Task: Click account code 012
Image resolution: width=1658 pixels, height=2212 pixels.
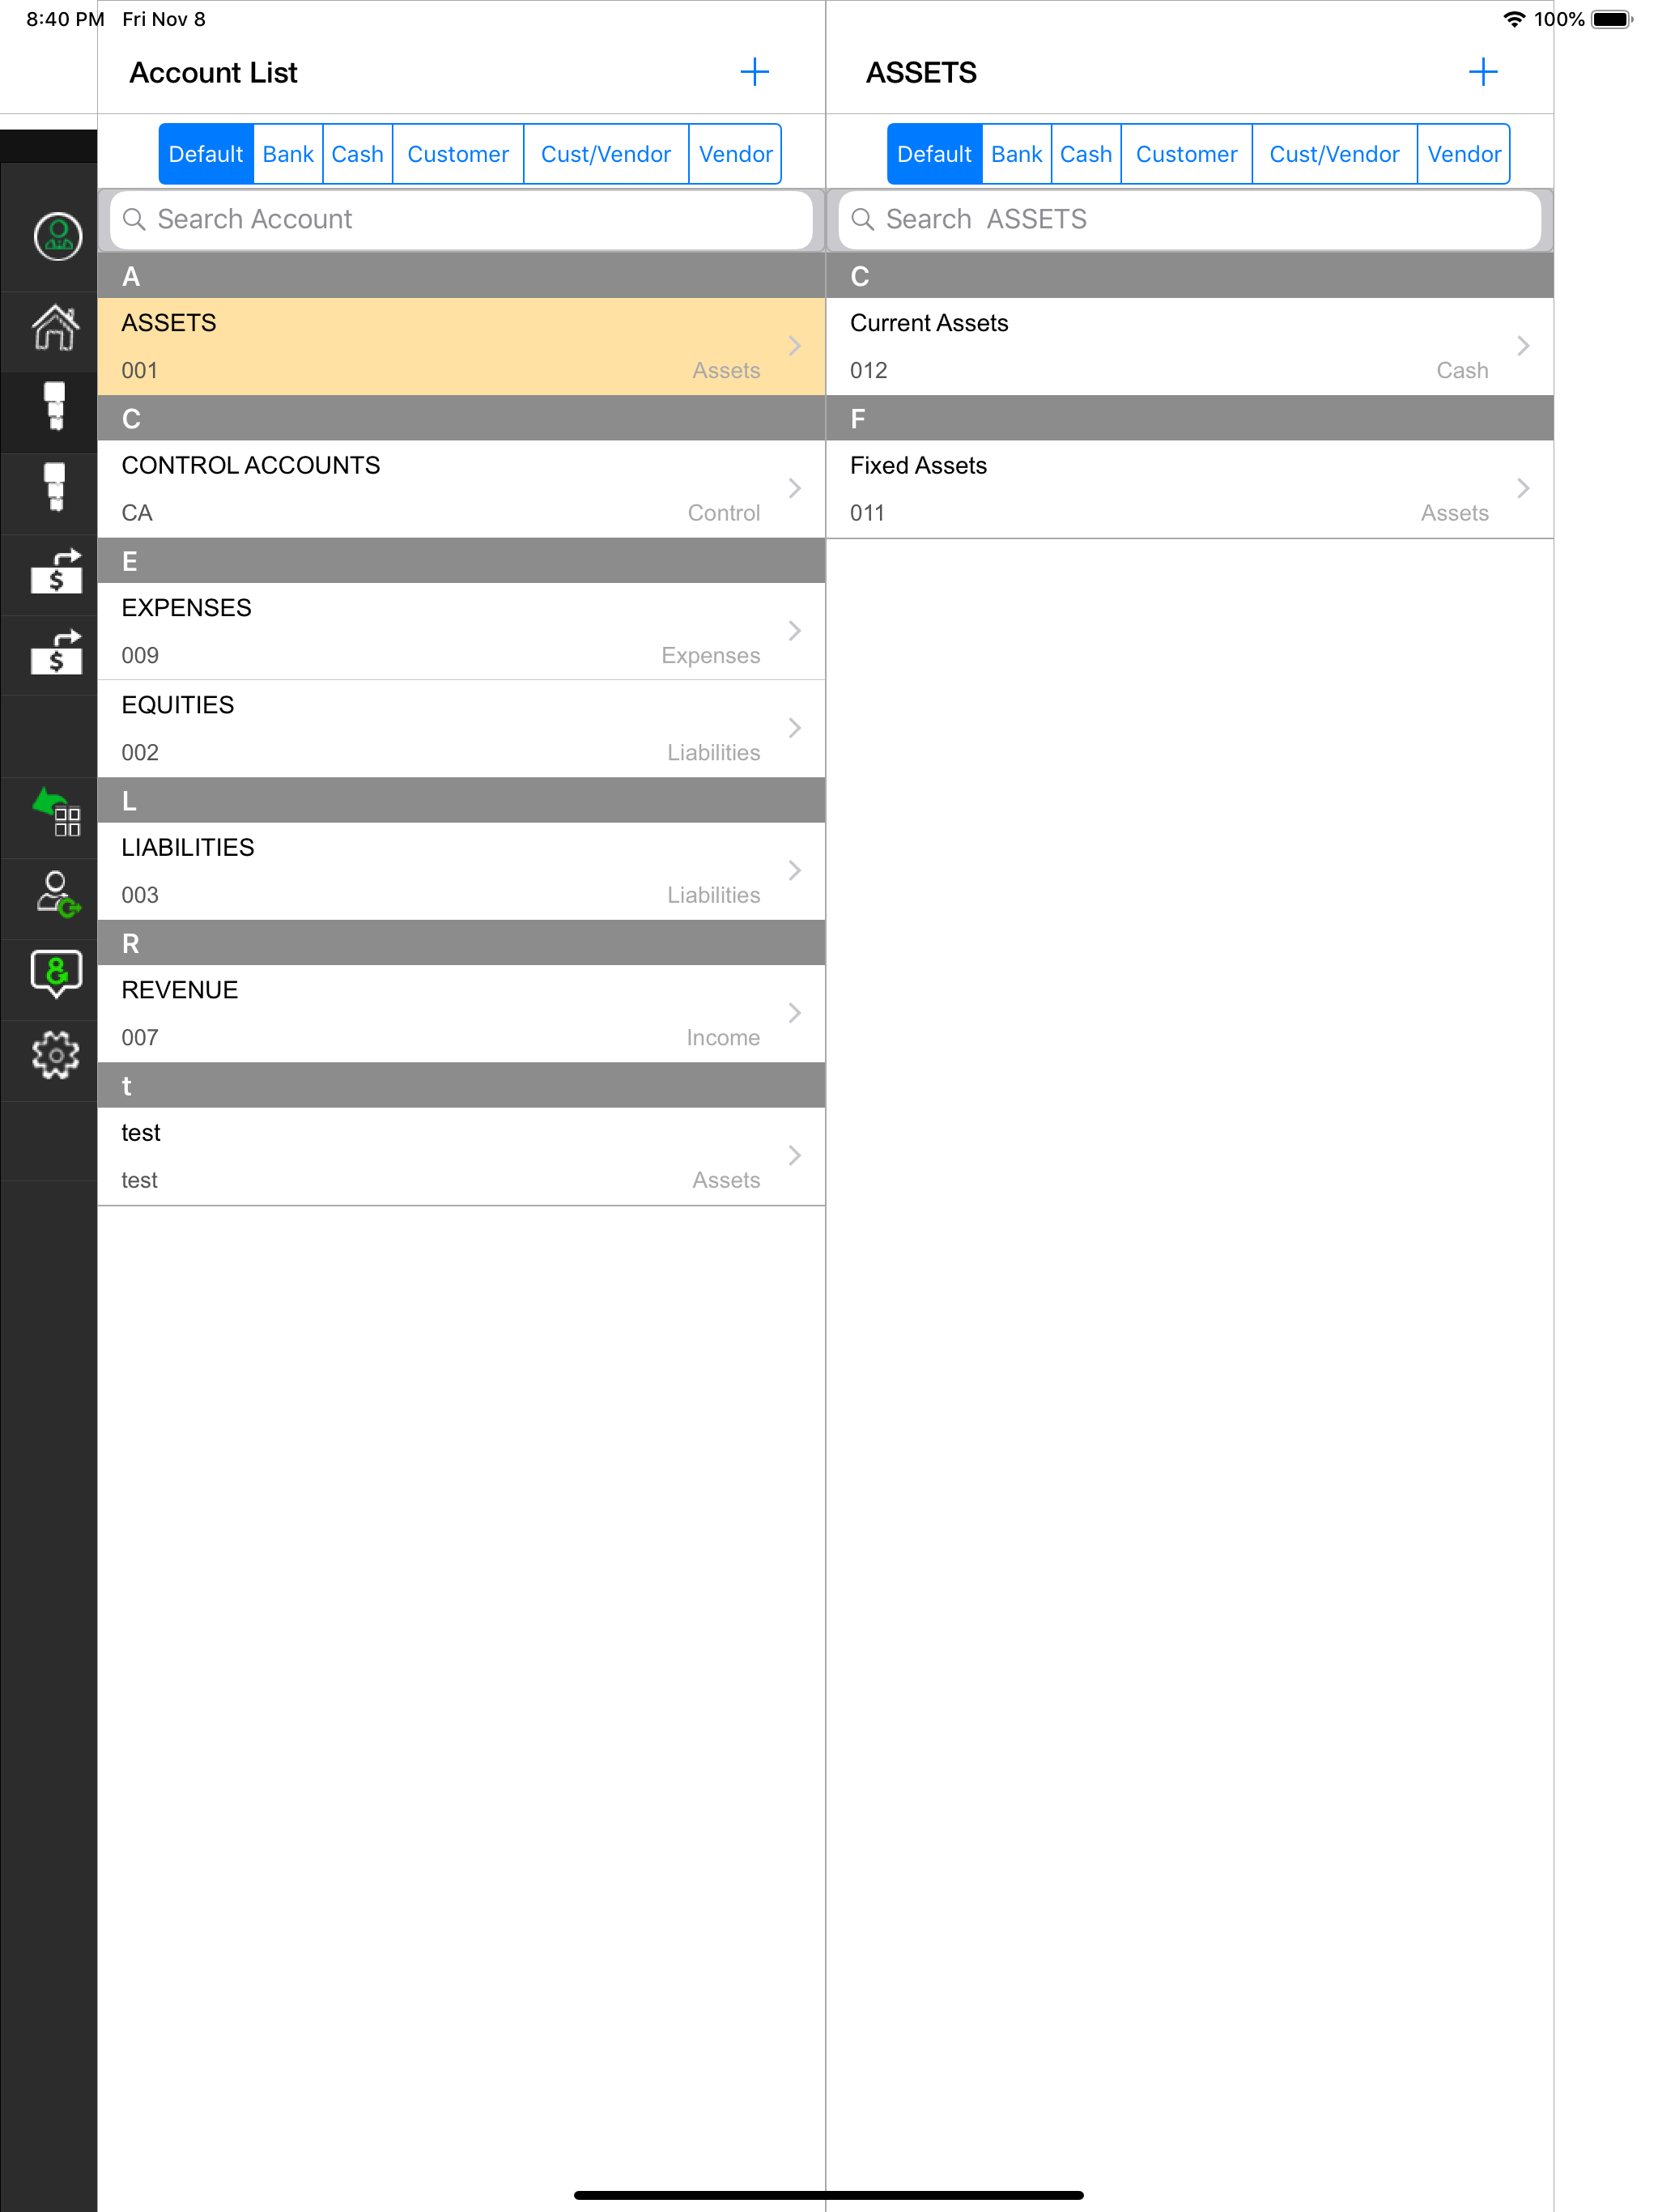Action: [869, 371]
